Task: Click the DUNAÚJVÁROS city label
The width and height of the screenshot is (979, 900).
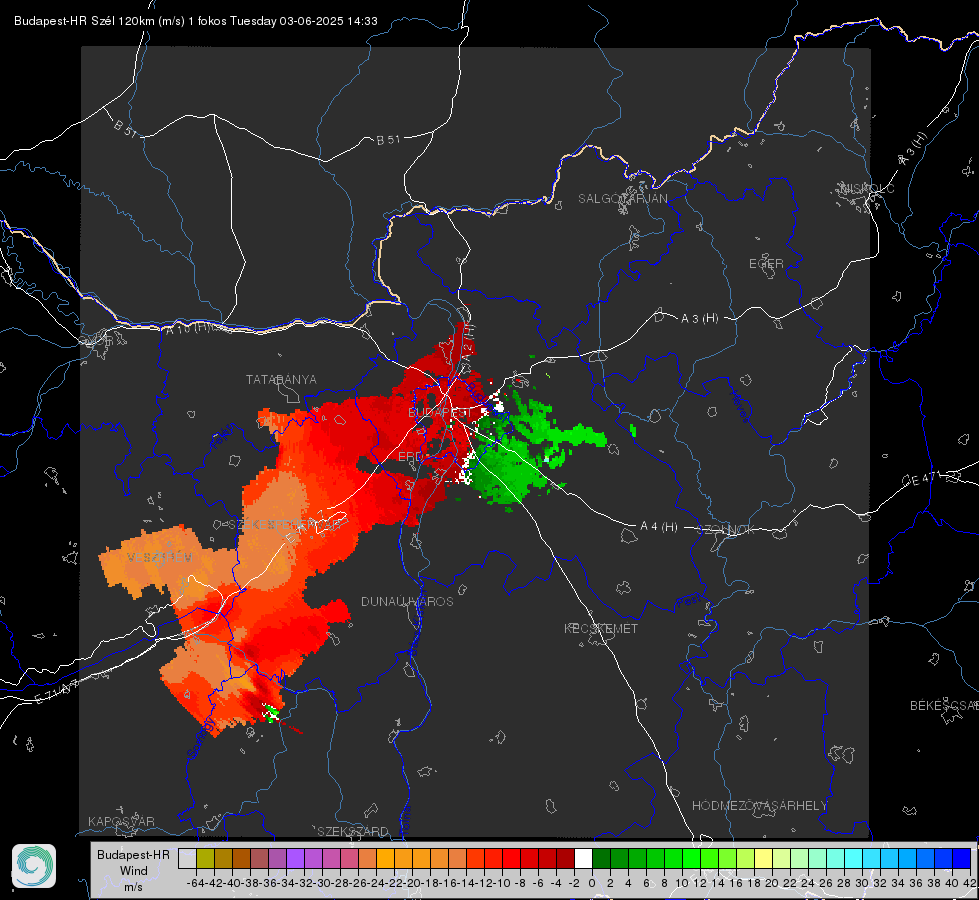Action: [407, 601]
